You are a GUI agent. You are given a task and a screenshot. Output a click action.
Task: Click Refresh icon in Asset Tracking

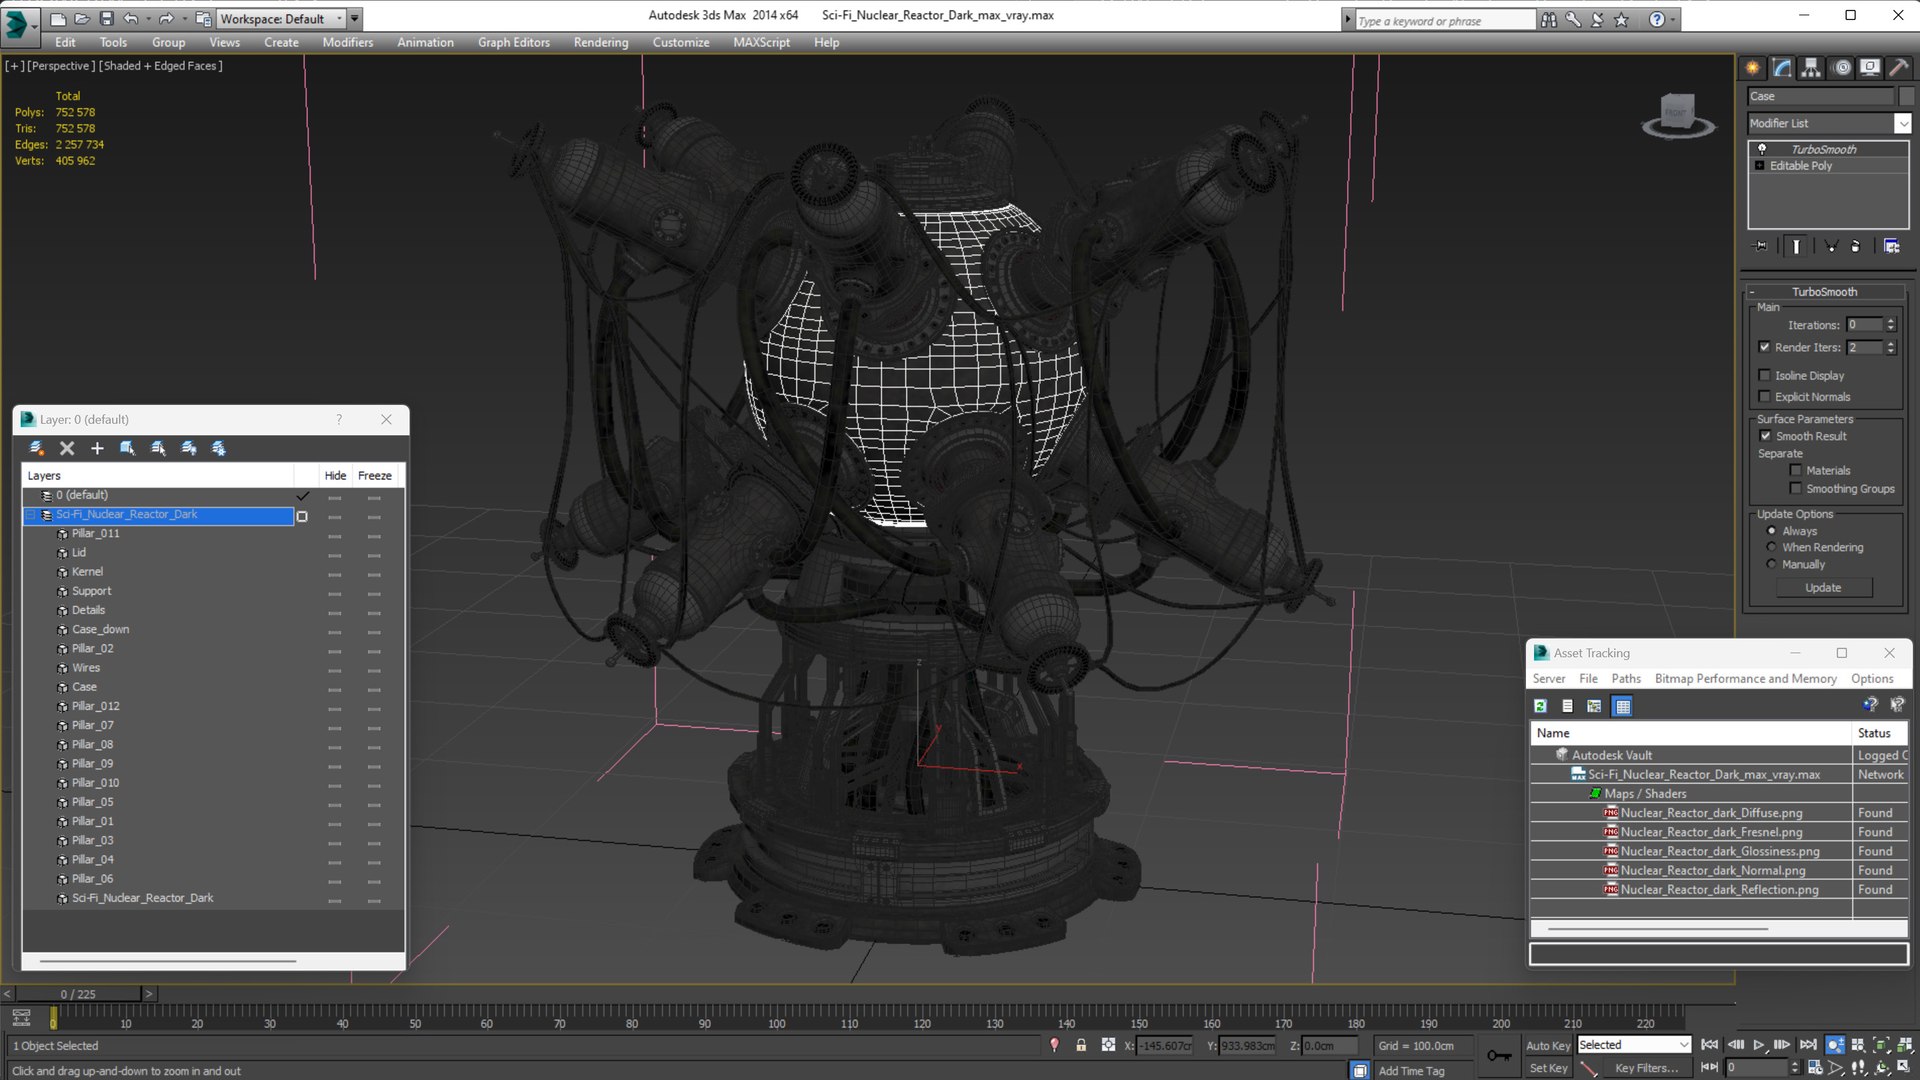point(1541,706)
